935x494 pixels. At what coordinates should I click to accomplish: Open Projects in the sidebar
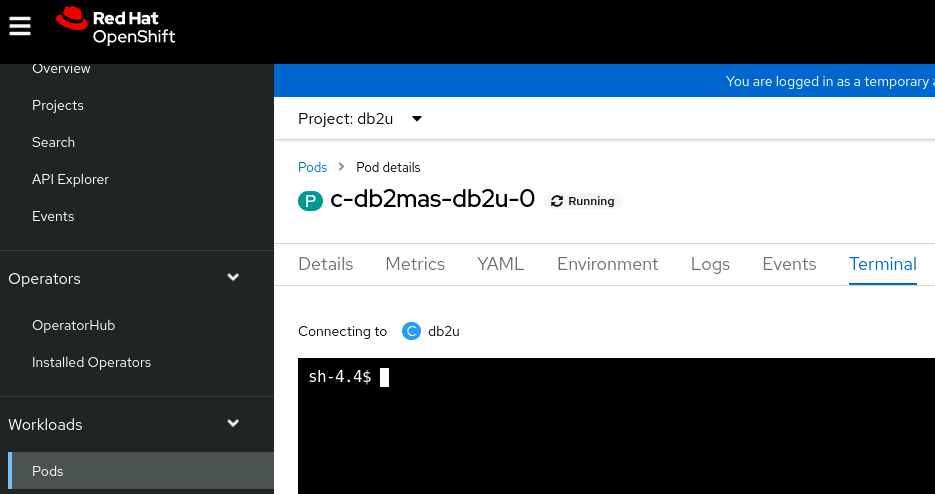pos(58,105)
